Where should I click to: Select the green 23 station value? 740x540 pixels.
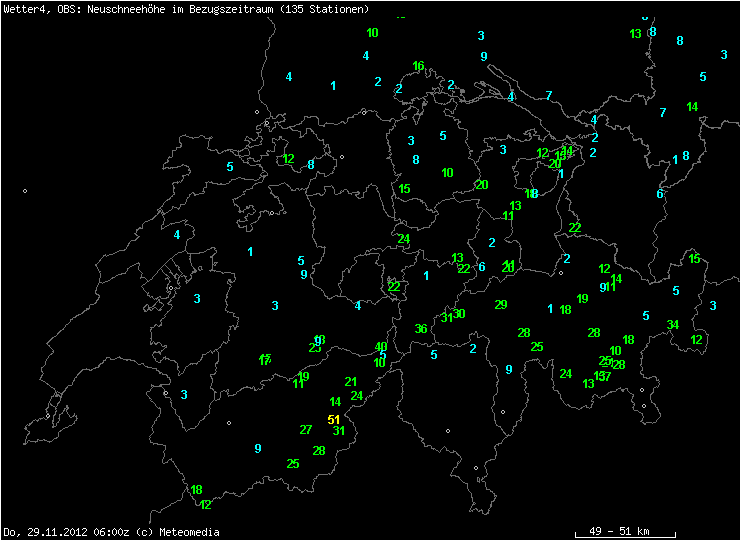click(315, 347)
